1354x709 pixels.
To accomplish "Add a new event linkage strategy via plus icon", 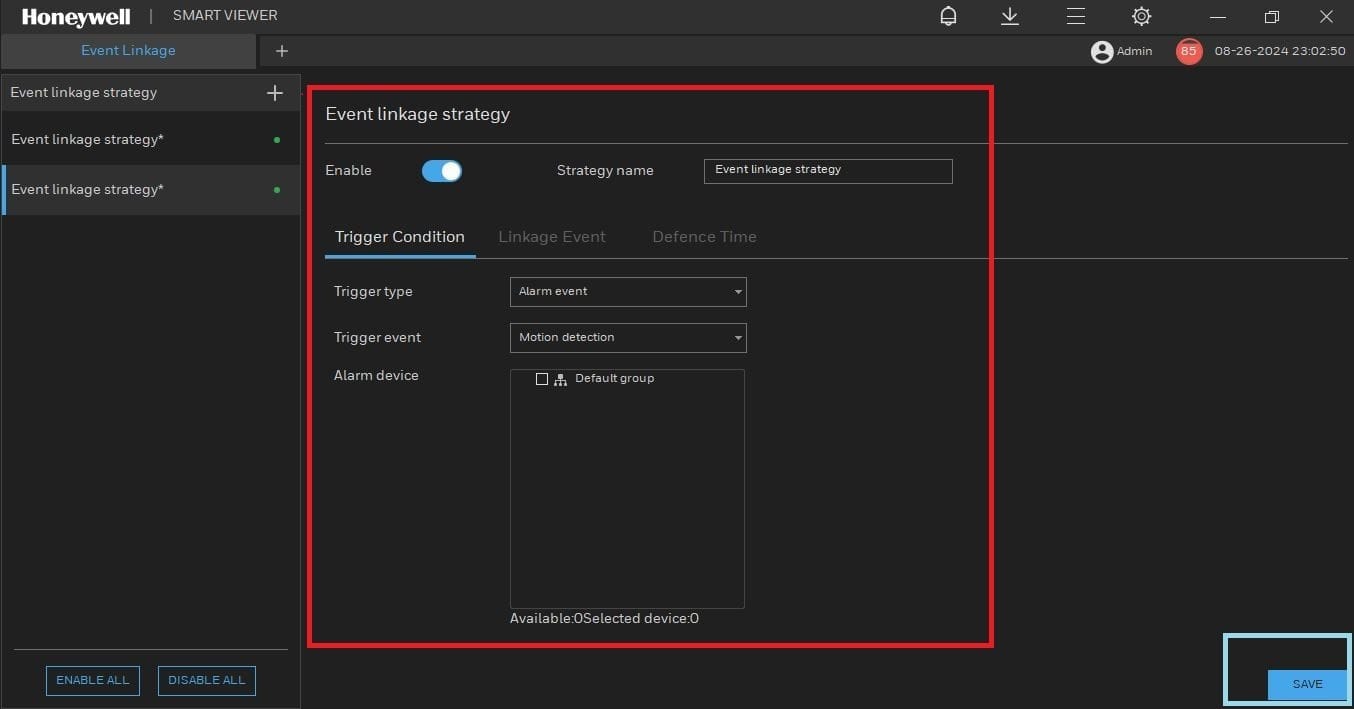I will pos(274,92).
